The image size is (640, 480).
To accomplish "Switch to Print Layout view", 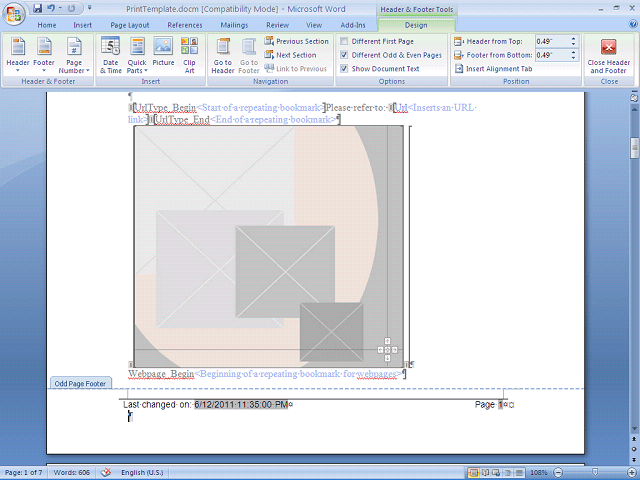I will click(473, 473).
